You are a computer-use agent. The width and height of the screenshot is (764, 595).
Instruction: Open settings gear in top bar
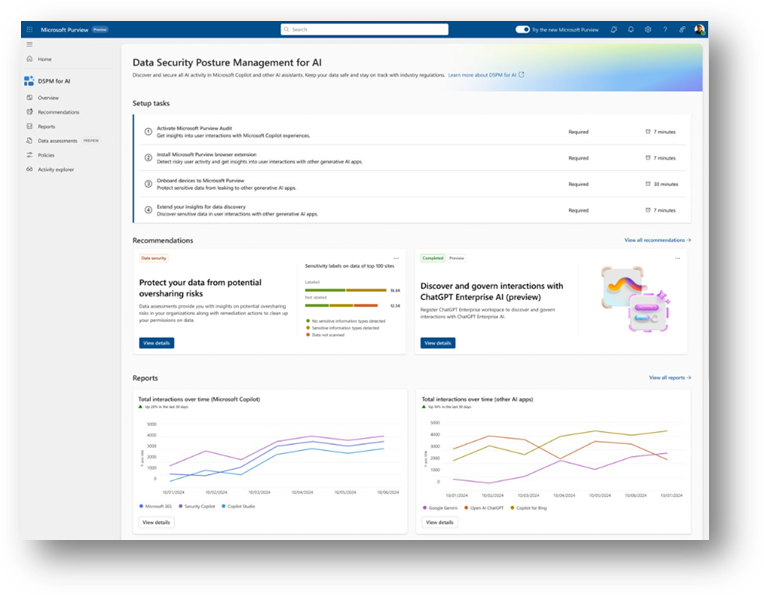[648, 29]
